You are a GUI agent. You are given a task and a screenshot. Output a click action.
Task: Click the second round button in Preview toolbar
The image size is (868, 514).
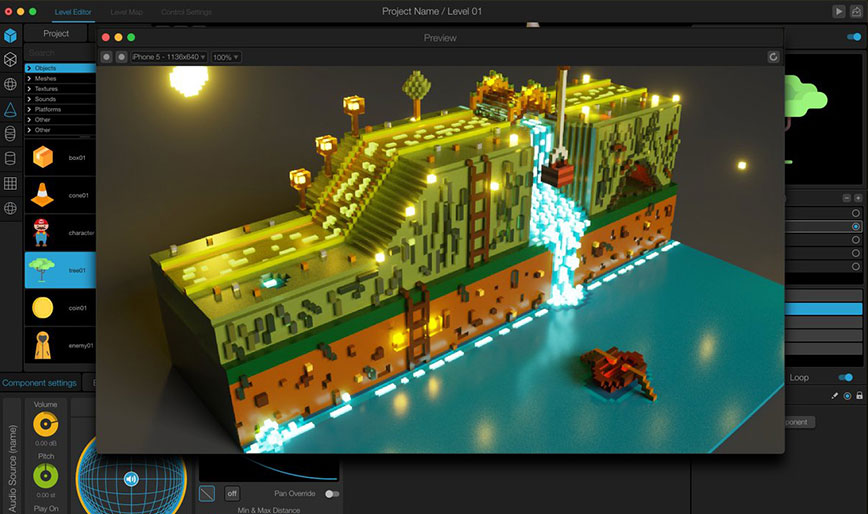coord(121,57)
